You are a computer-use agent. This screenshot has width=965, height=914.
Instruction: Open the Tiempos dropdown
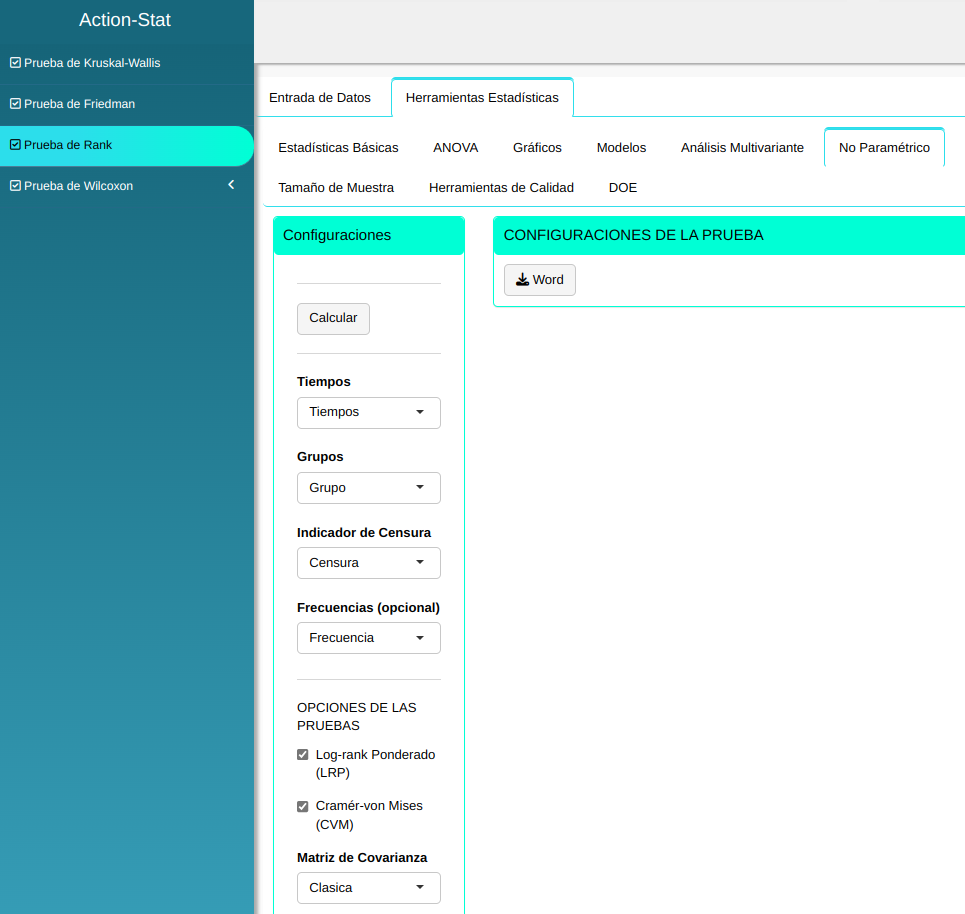368,412
